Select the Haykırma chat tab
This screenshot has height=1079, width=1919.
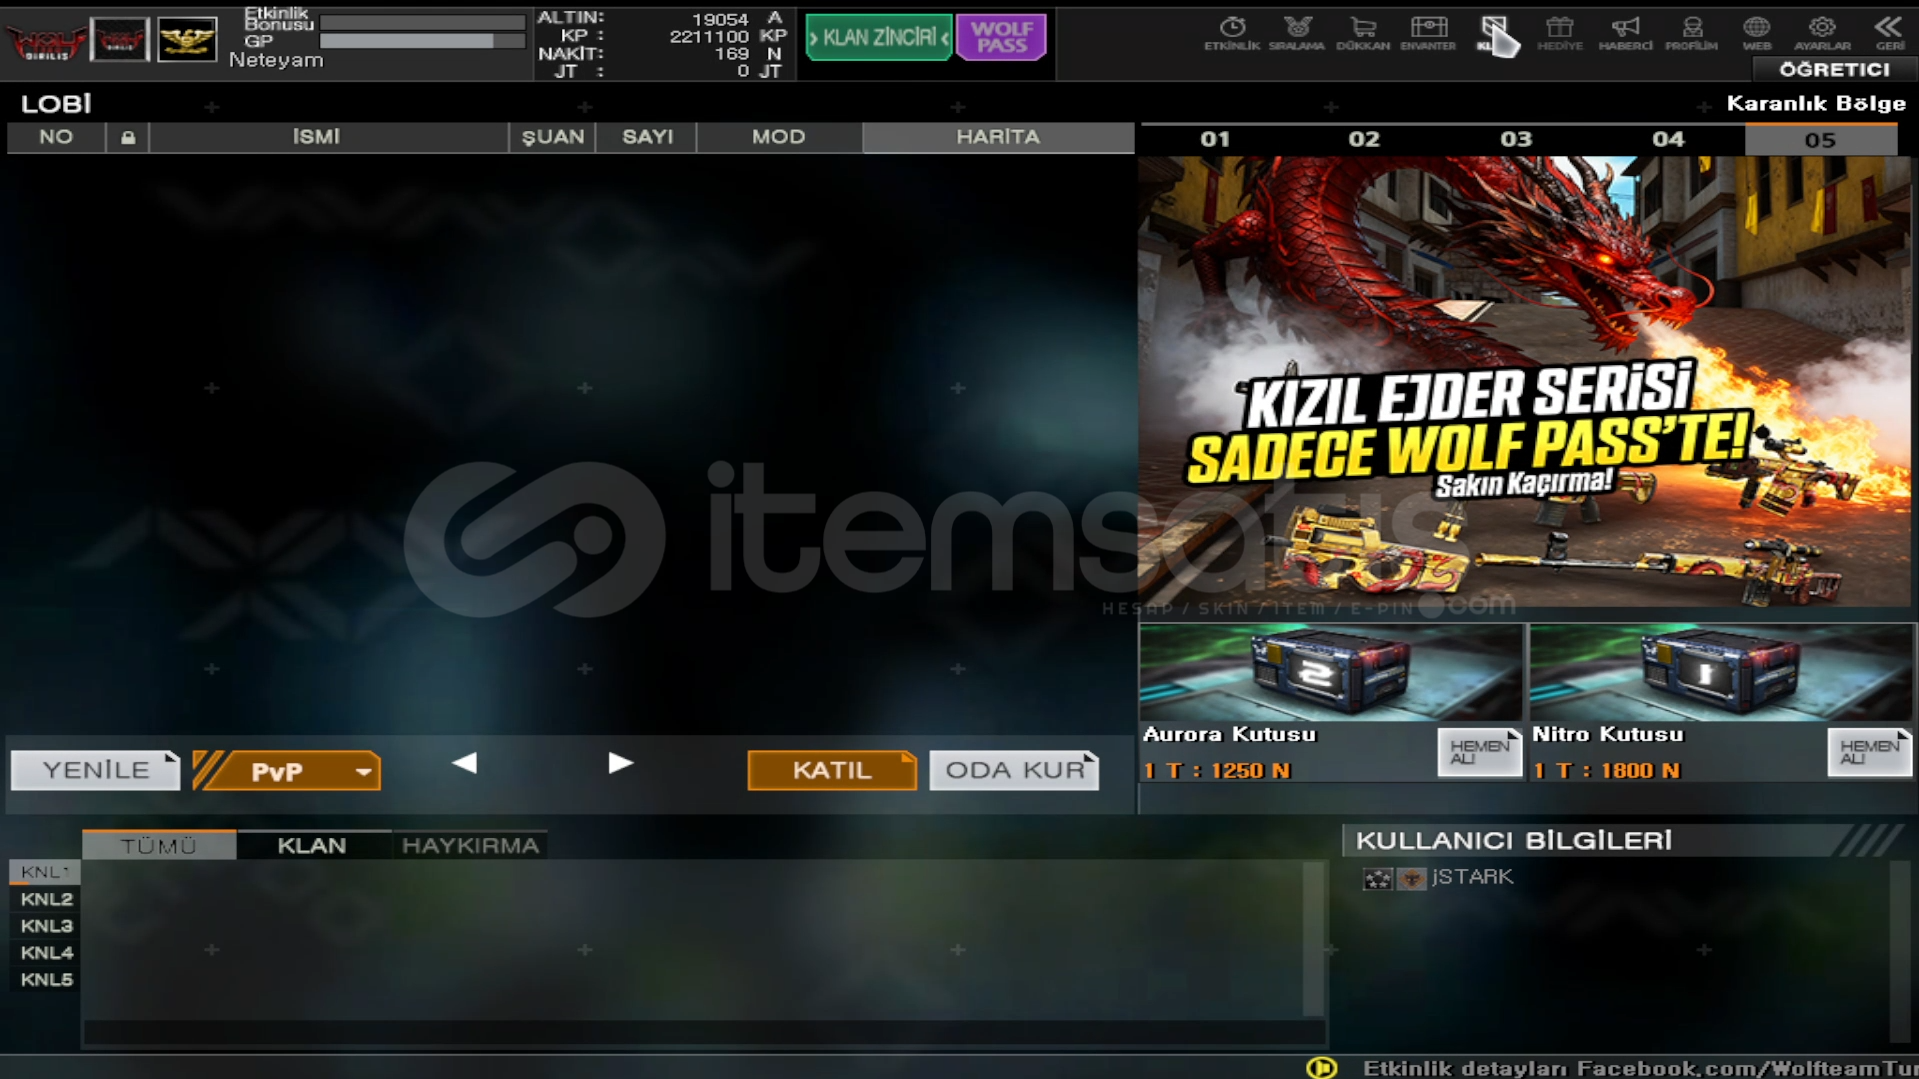pyautogui.click(x=470, y=846)
